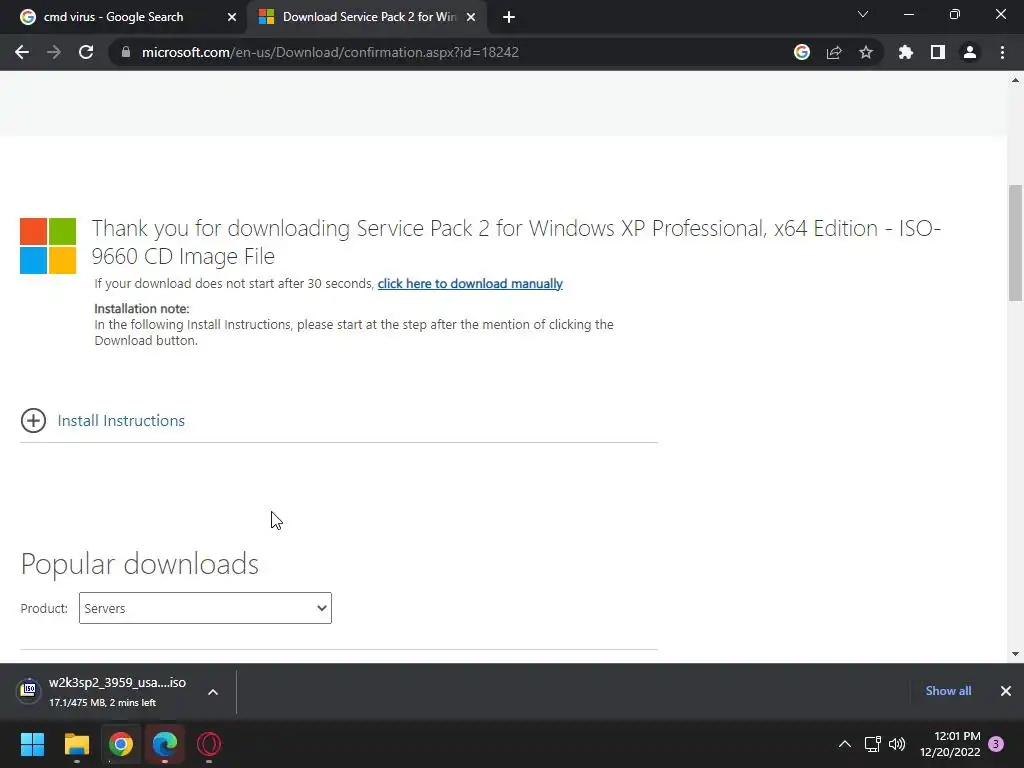
Task: Open the volume tray icon
Action: [x=897, y=744]
